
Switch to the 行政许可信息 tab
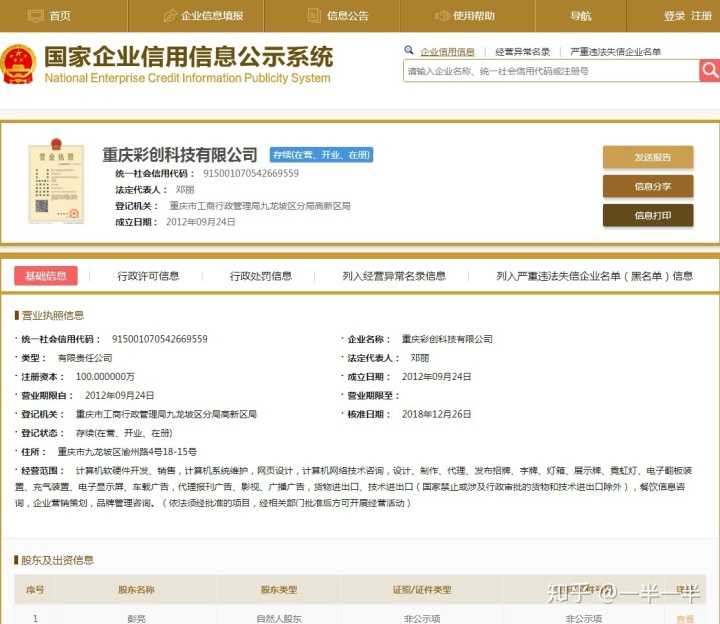[148, 276]
